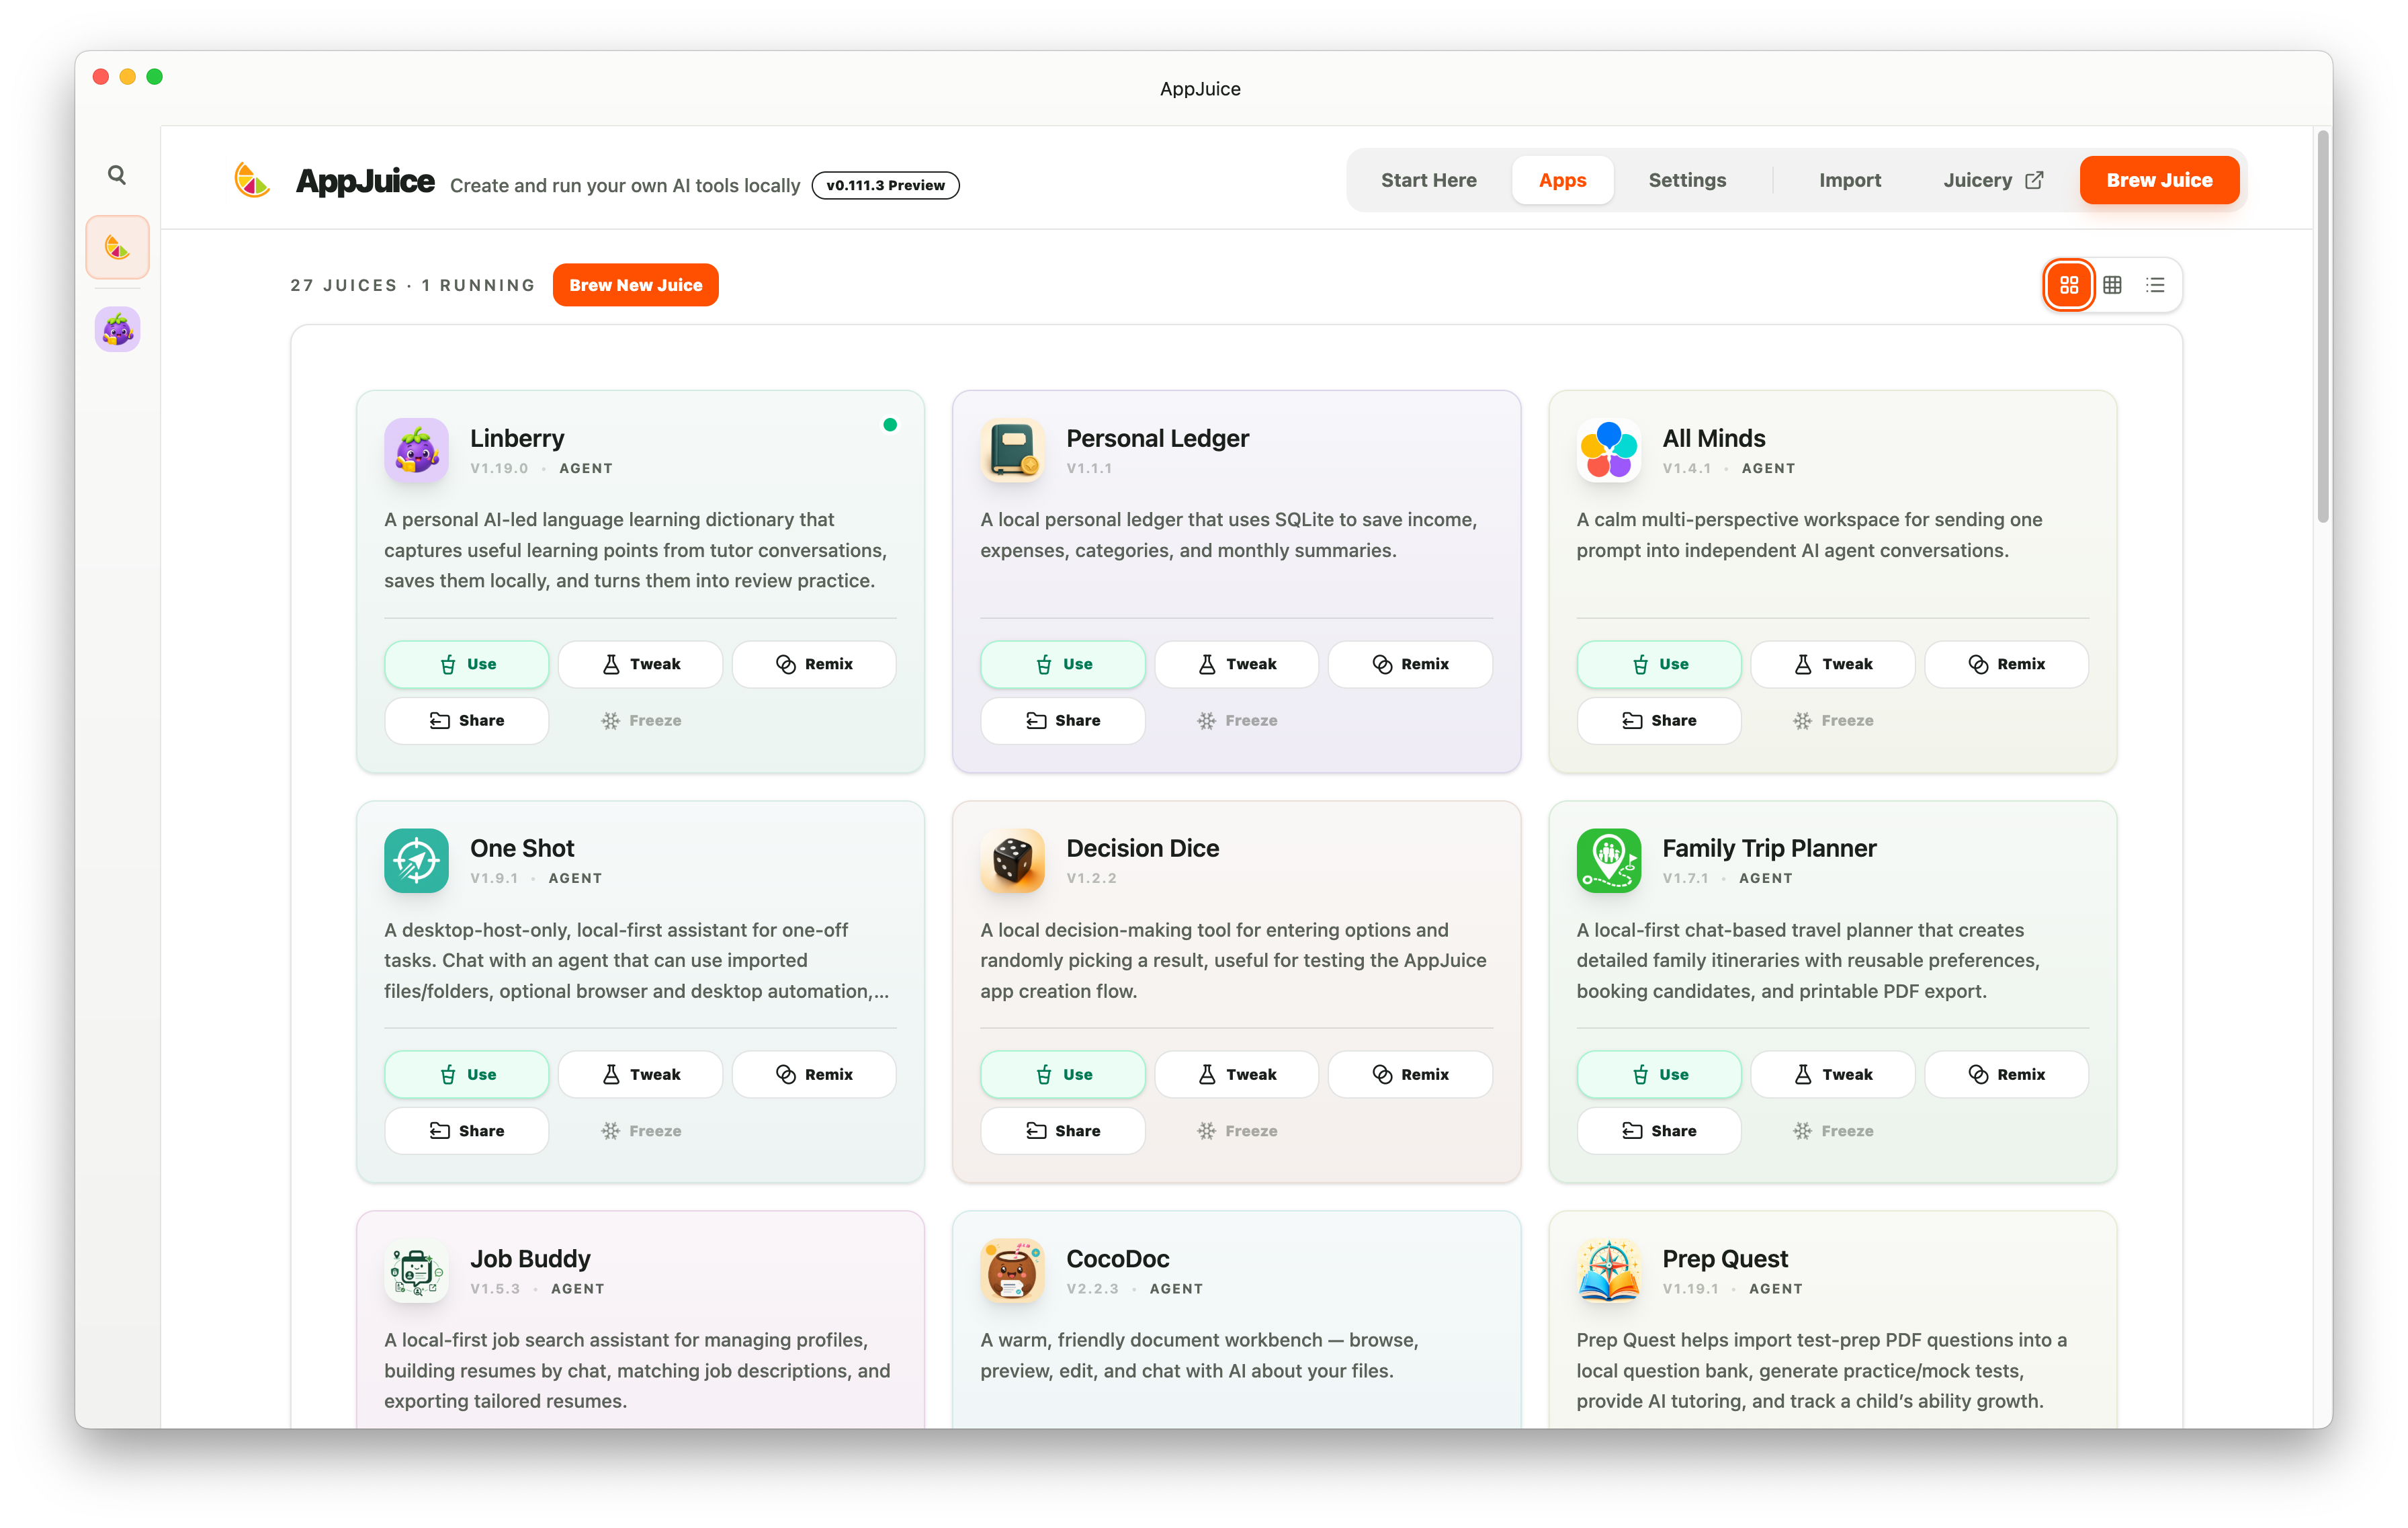Click the One Shot app icon
The height and width of the screenshot is (1528, 2408).
tap(416, 860)
